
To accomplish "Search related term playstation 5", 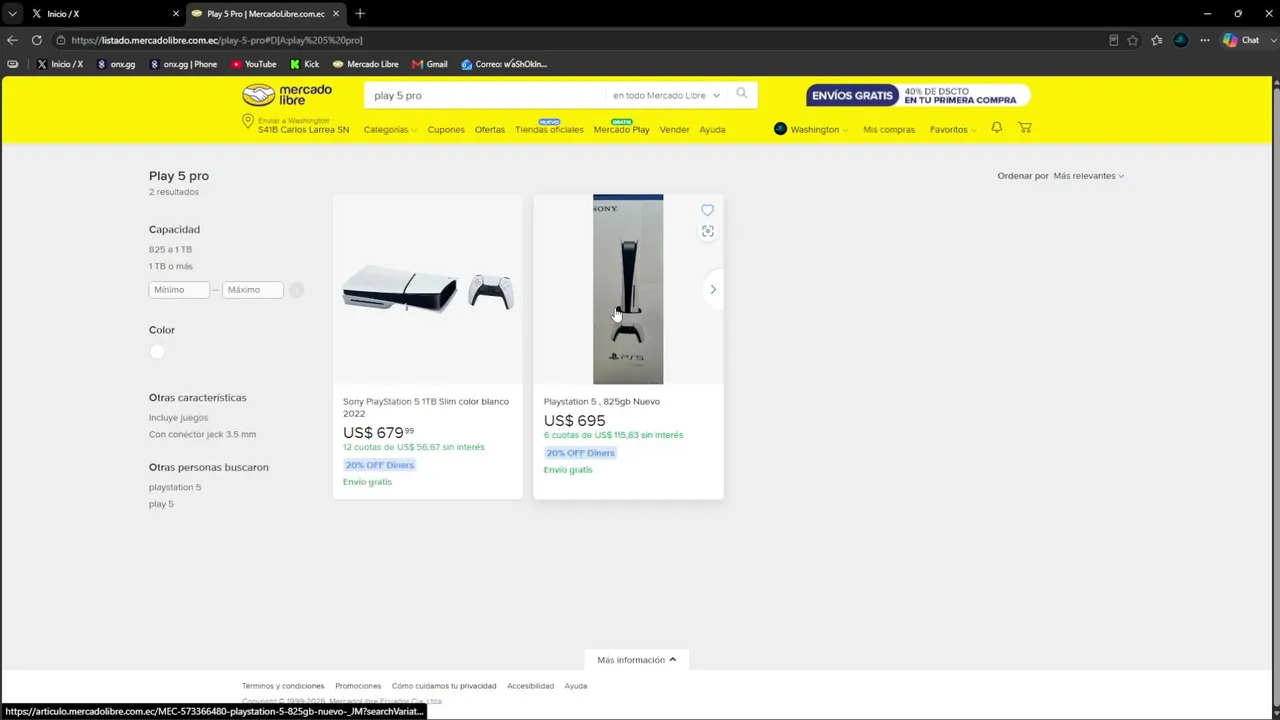I will pos(175,488).
